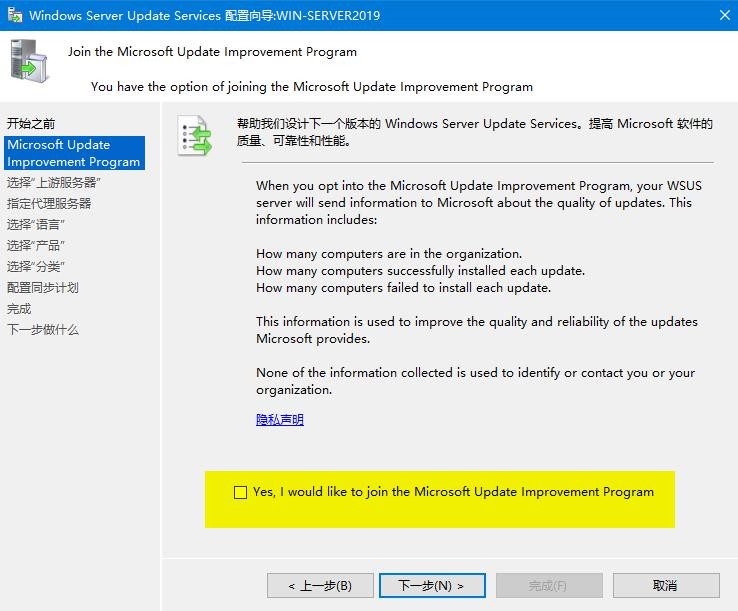Go back with the 上一步(B) button
The width and height of the screenshot is (738, 611).
(x=320, y=585)
